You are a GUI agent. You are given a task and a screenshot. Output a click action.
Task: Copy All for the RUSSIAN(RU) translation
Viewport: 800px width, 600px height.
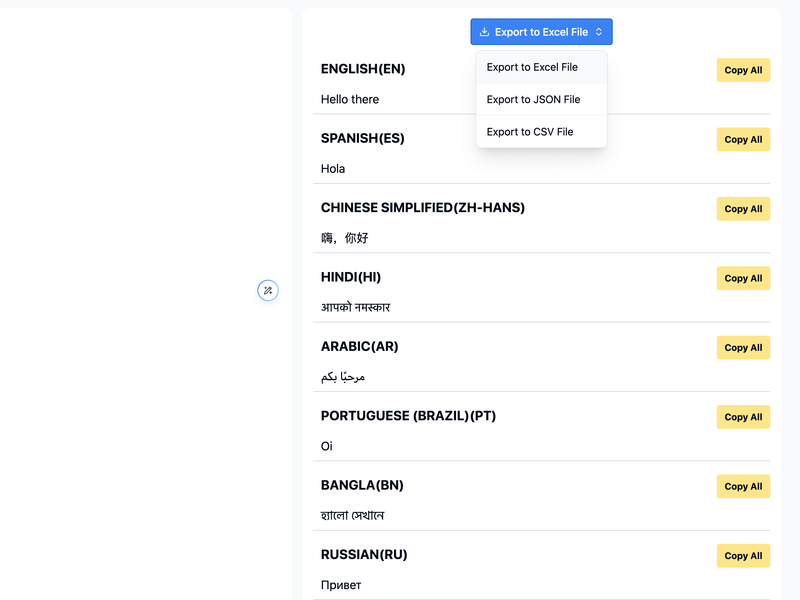click(x=743, y=555)
